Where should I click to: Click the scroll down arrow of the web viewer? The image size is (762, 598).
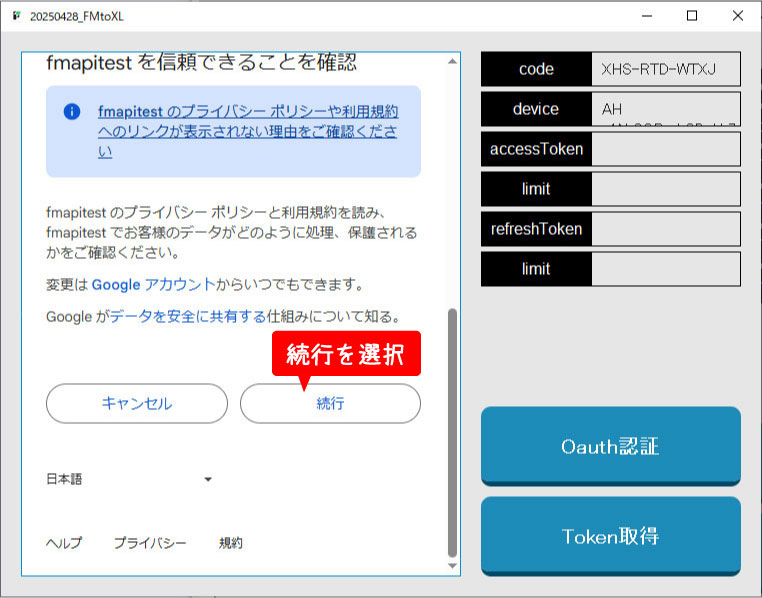pyautogui.click(x=452, y=566)
